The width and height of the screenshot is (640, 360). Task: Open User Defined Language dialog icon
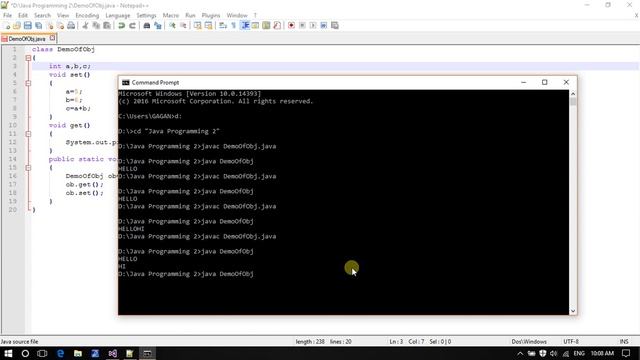click(256, 25)
